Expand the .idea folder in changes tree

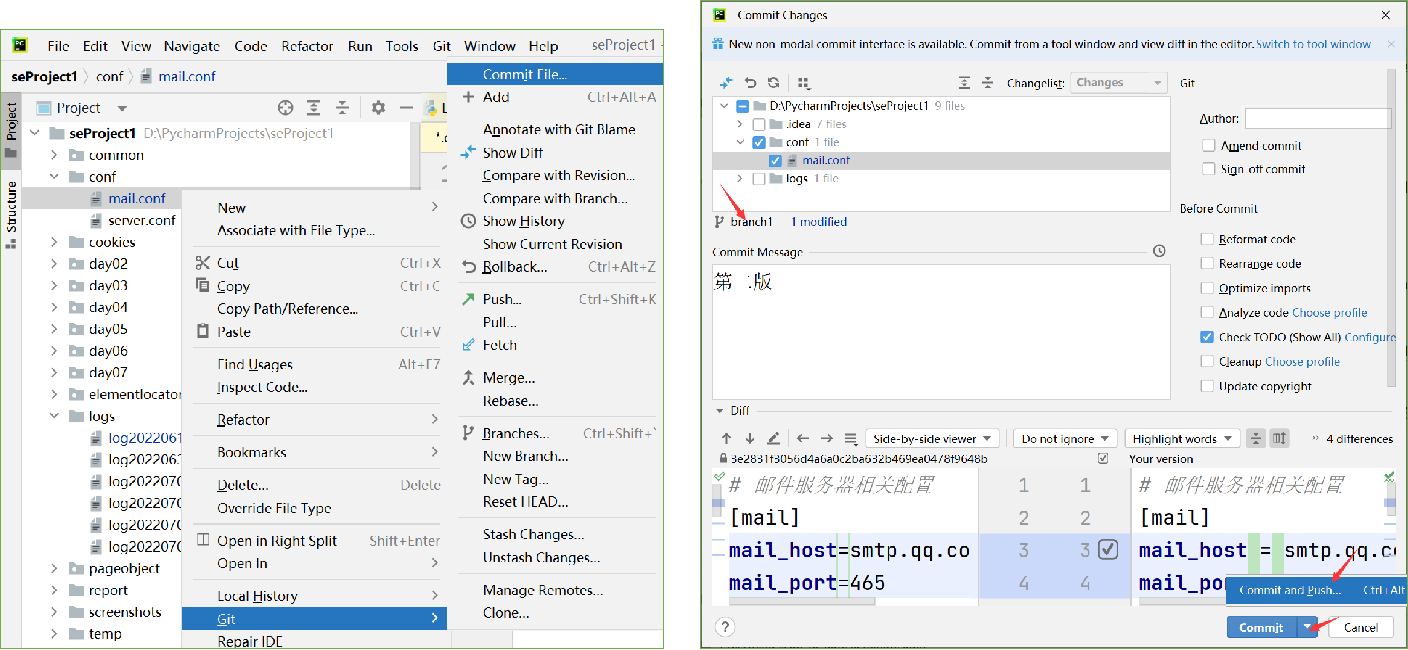740,125
